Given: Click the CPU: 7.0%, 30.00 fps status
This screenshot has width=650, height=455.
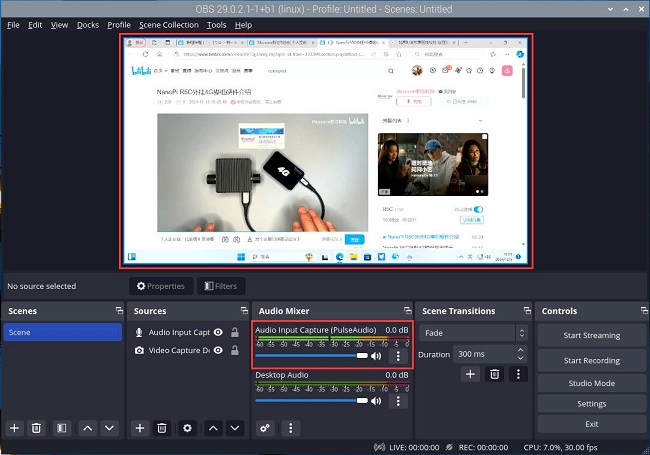Looking at the screenshot, I should (x=560, y=447).
